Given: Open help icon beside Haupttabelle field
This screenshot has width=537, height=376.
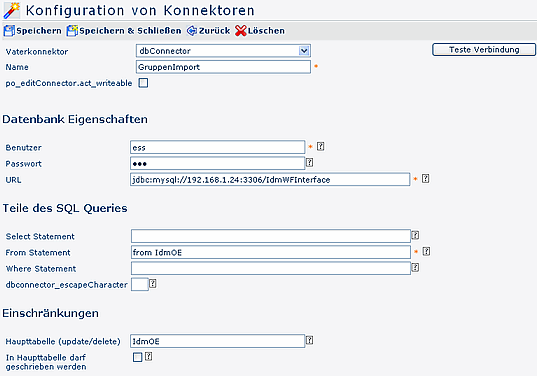Looking at the screenshot, I should click(x=309, y=340).
